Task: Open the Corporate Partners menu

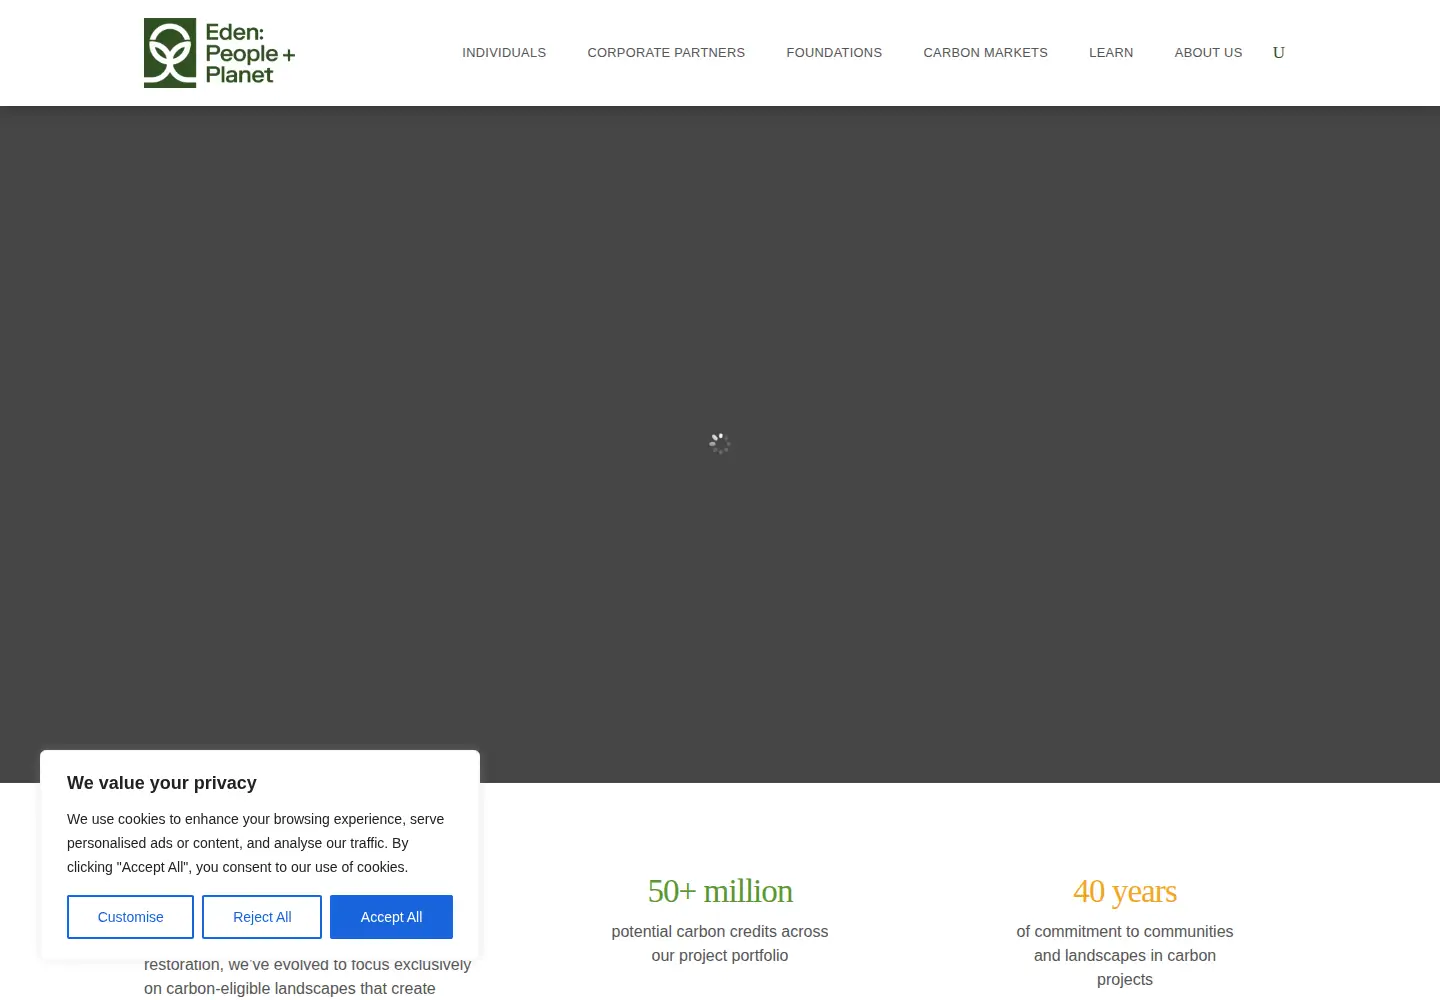Action: tap(666, 53)
